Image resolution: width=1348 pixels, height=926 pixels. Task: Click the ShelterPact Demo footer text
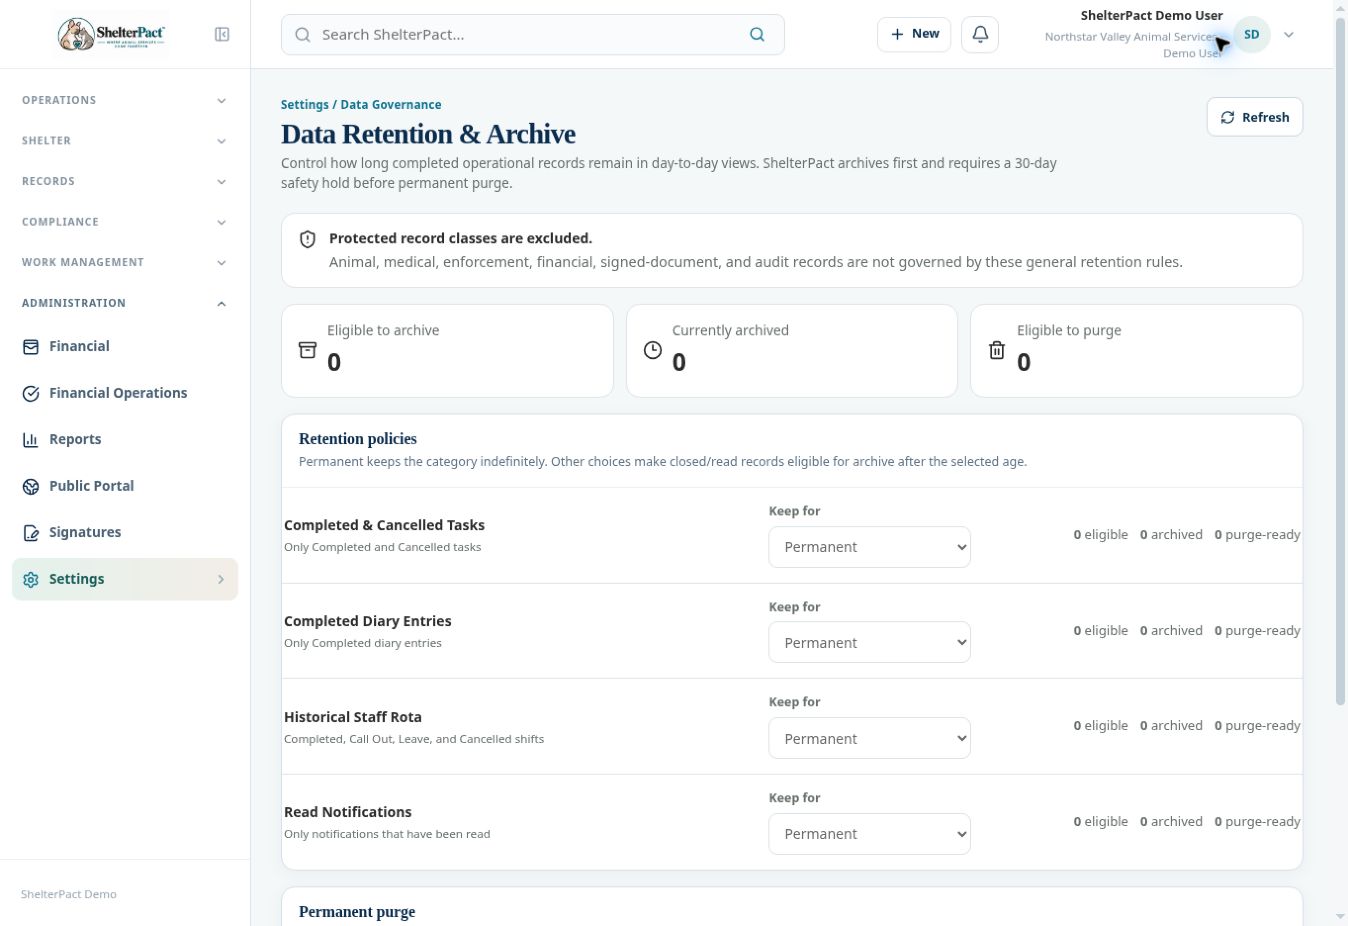pos(69,894)
